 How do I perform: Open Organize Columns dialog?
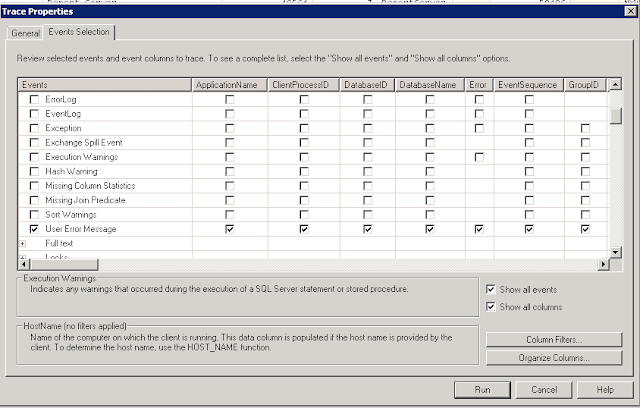click(554, 357)
